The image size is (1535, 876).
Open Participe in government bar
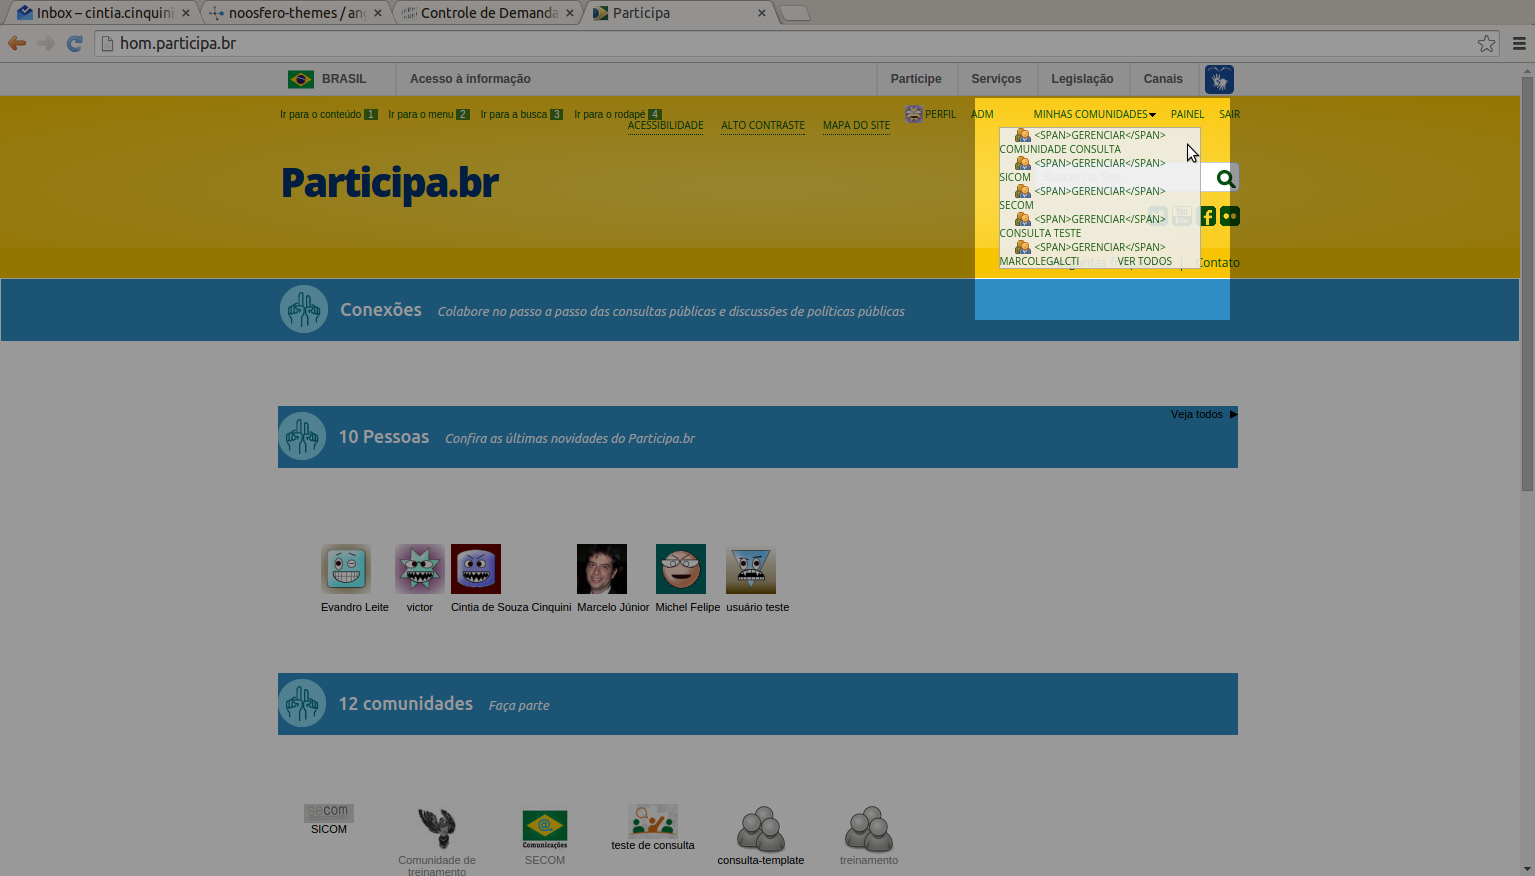coord(916,79)
